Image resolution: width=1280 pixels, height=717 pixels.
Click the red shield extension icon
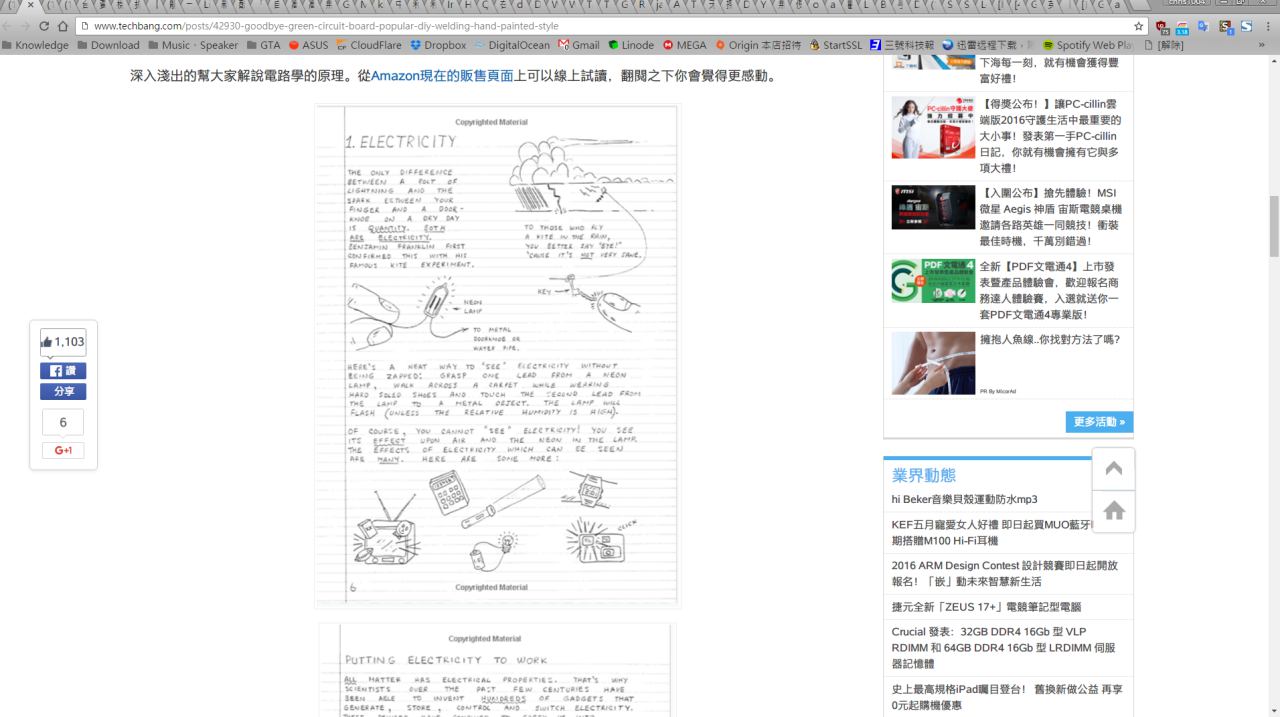tap(1161, 26)
